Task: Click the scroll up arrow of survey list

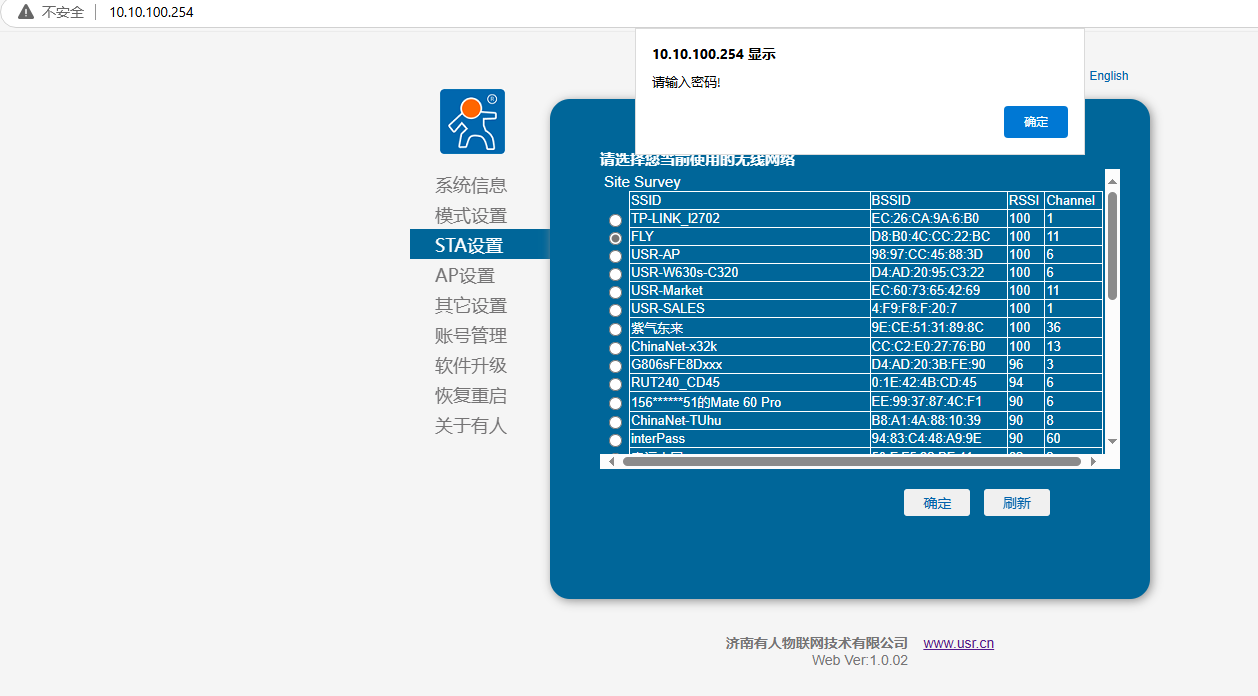Action: point(1112,178)
